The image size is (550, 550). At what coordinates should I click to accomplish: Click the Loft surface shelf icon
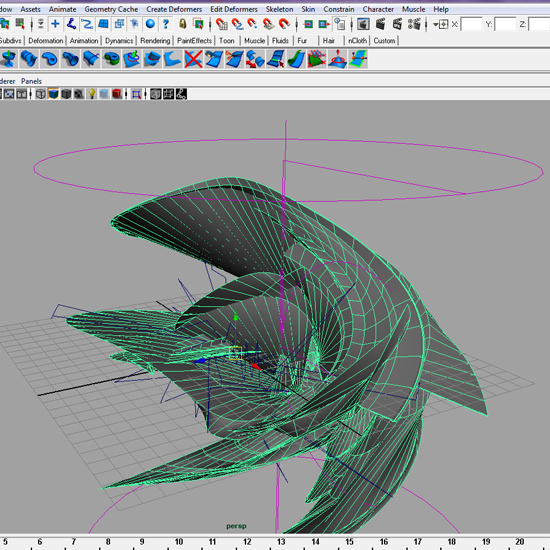tap(29, 59)
